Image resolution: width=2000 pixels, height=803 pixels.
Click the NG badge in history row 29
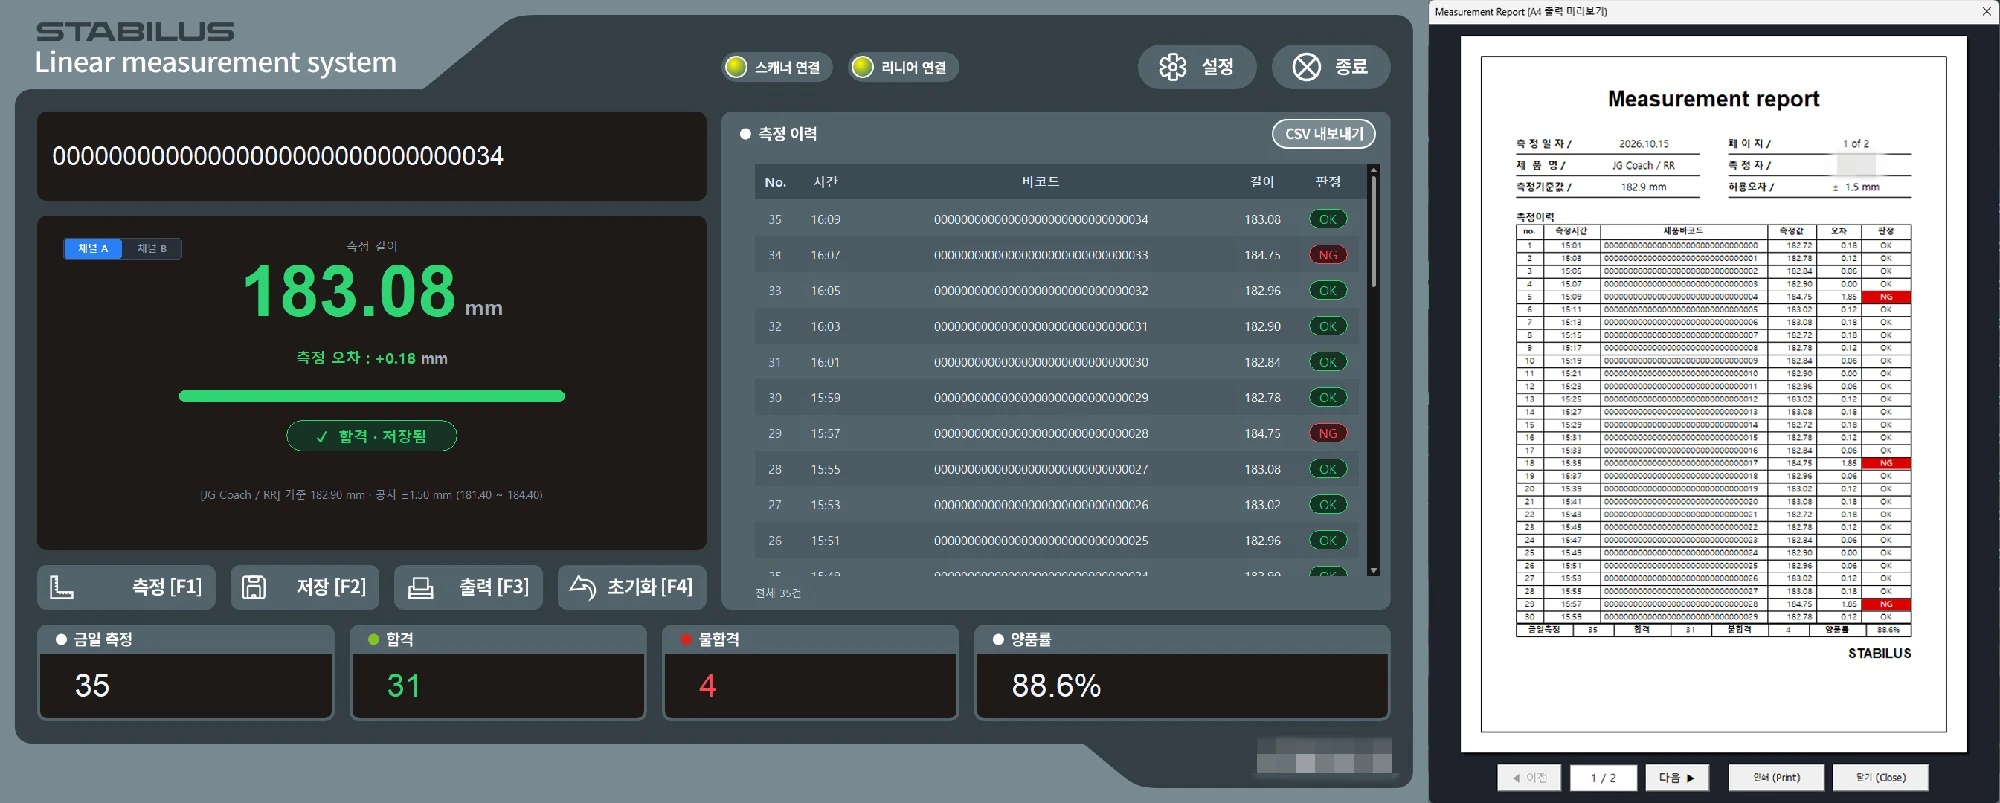(x=1328, y=433)
